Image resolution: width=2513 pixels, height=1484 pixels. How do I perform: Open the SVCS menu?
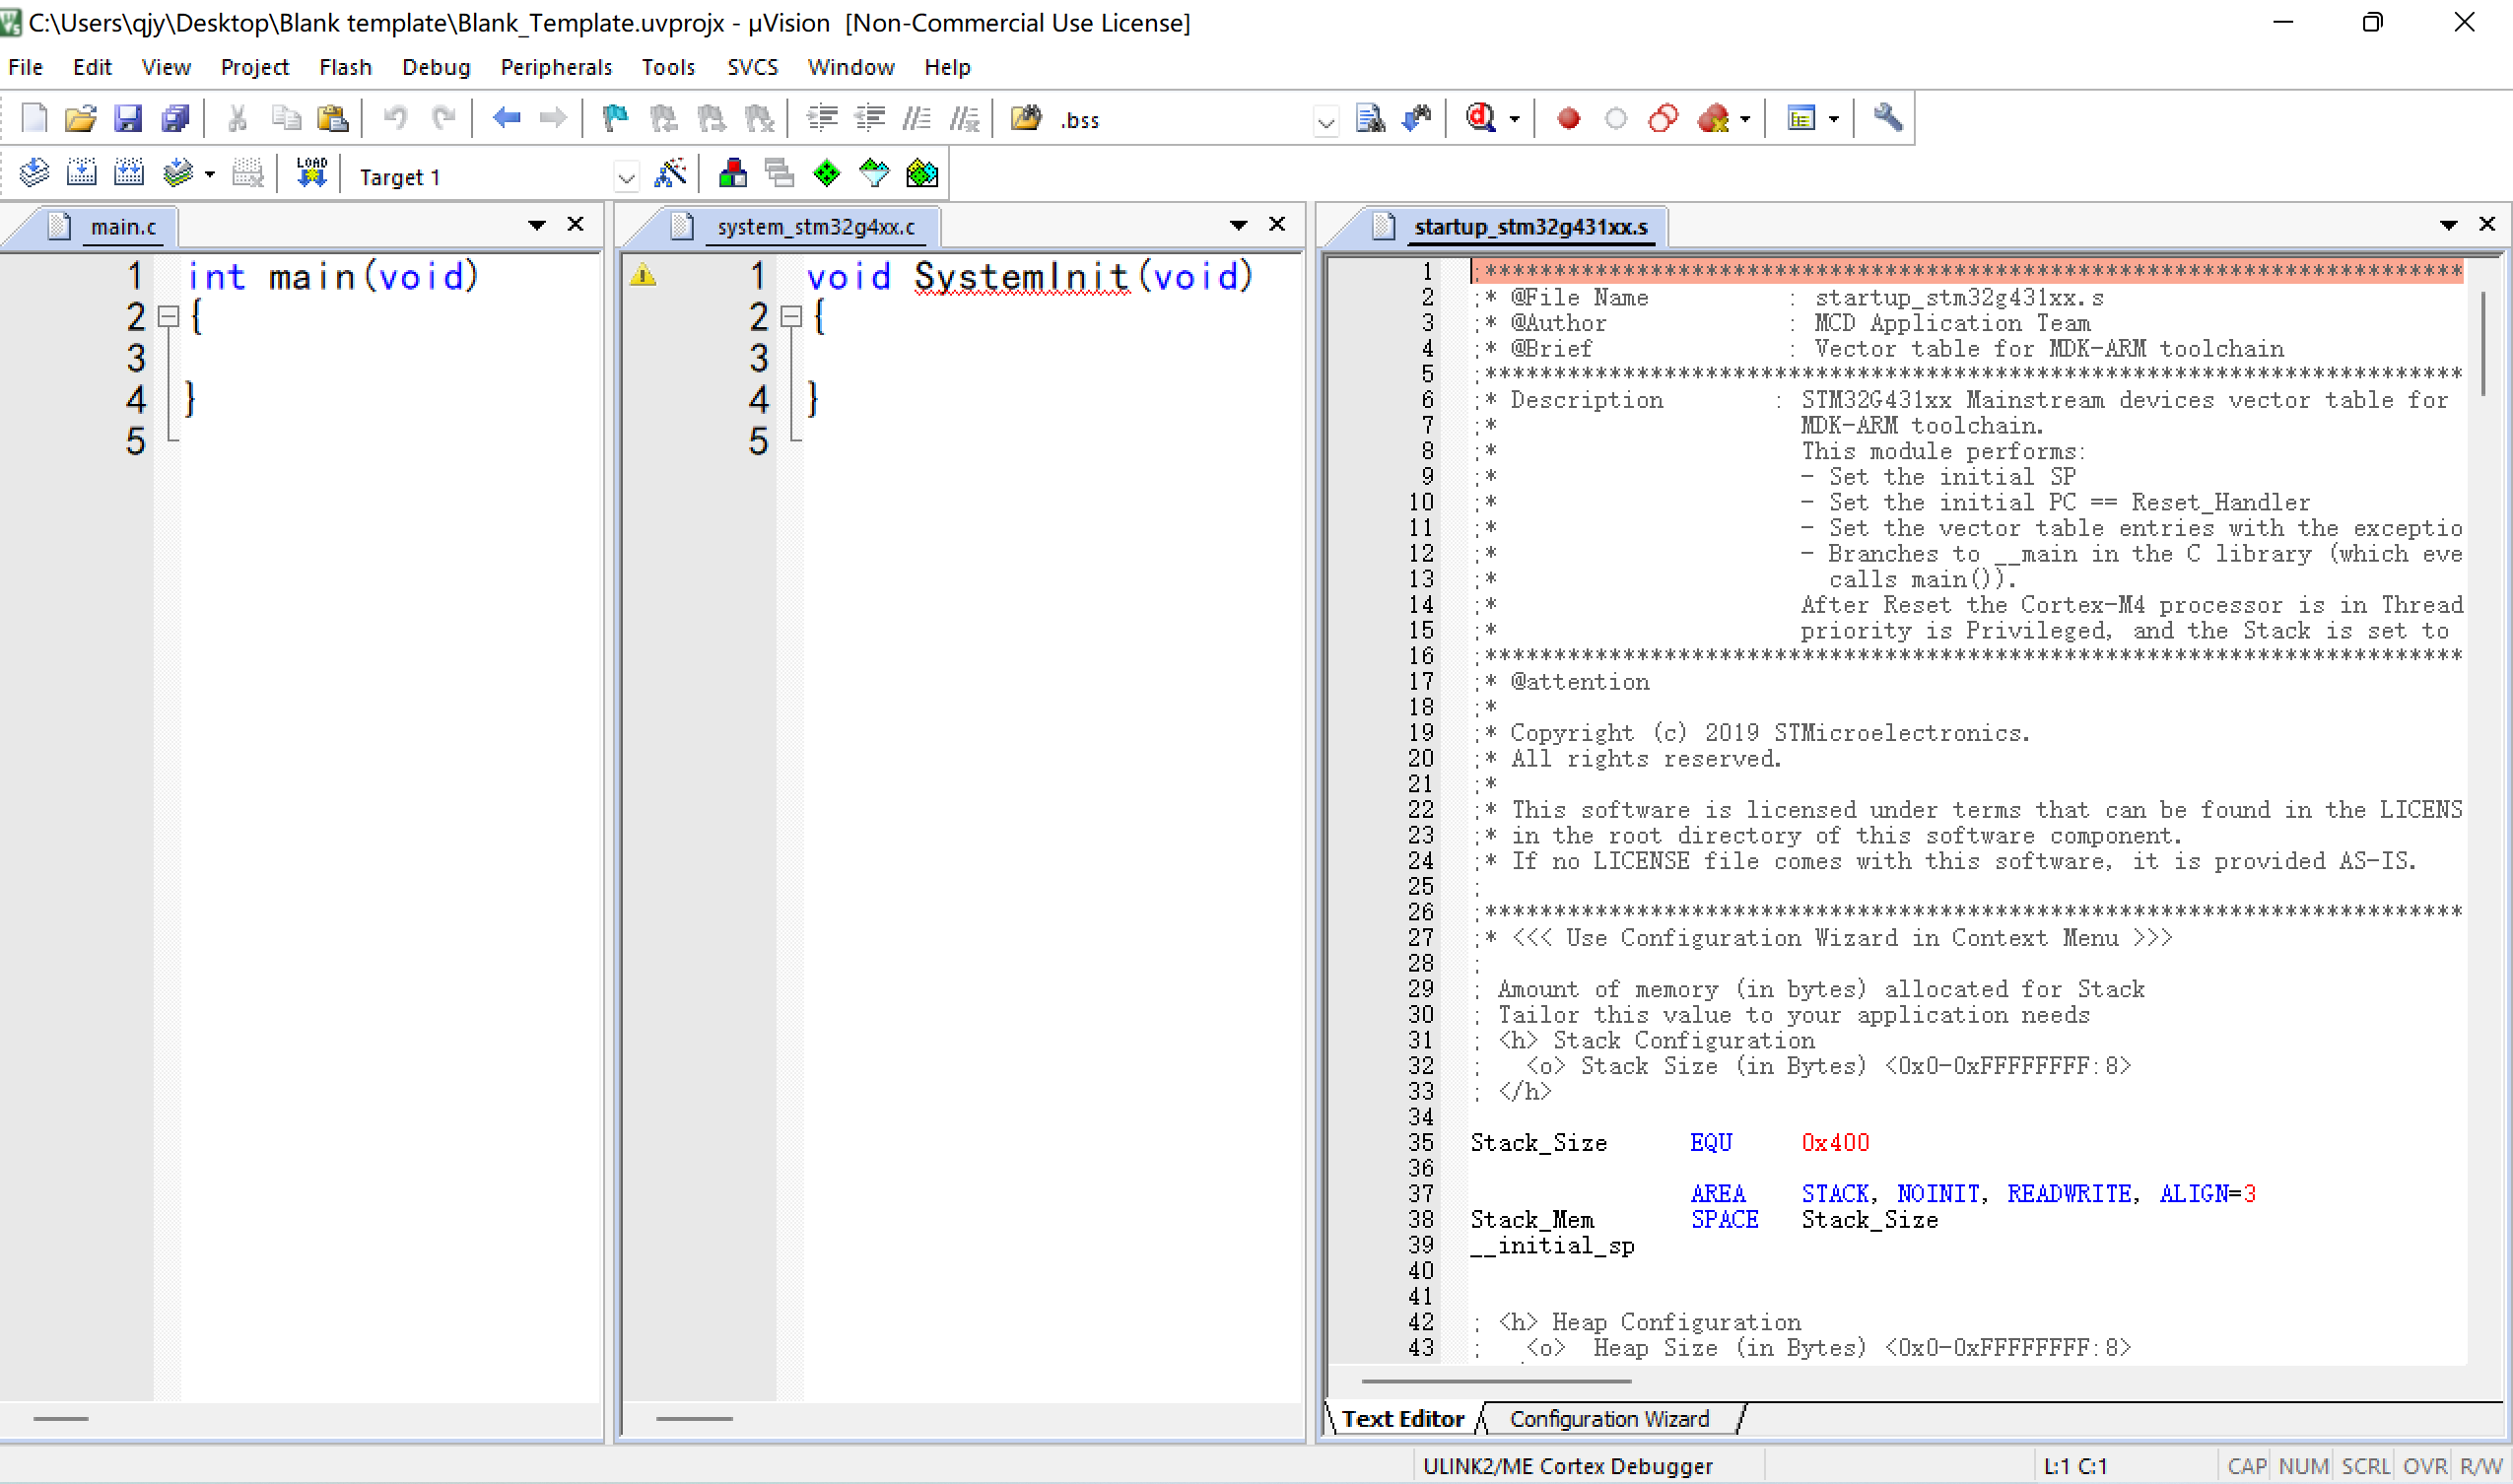pyautogui.click(x=752, y=67)
